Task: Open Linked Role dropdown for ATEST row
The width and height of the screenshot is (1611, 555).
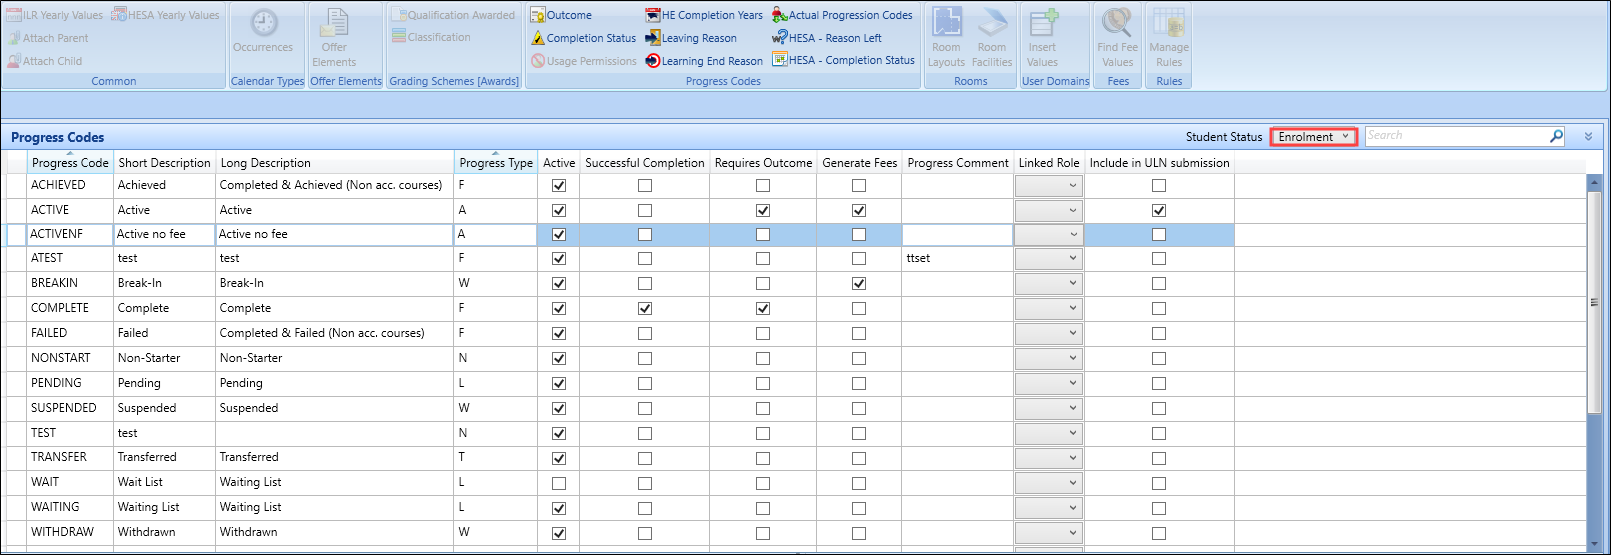Action: point(1048,258)
